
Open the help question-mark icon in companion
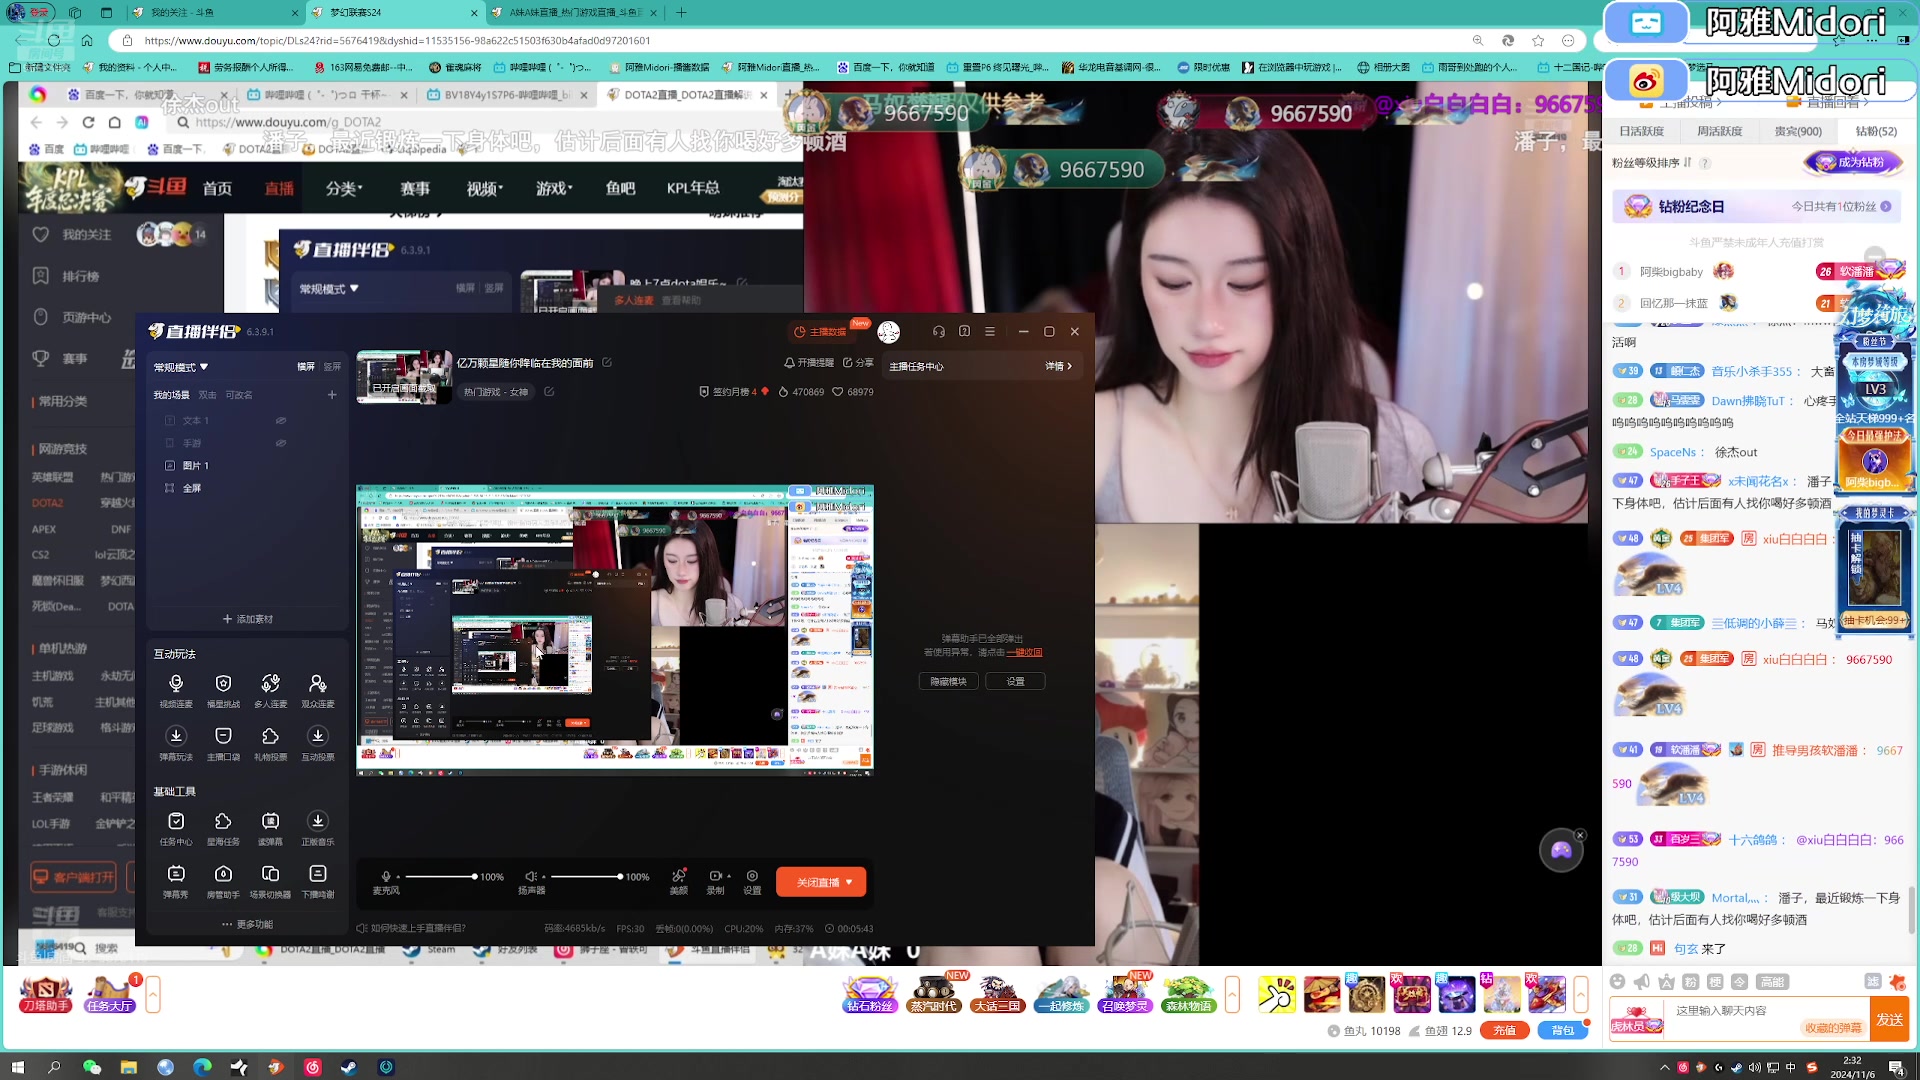(x=964, y=331)
